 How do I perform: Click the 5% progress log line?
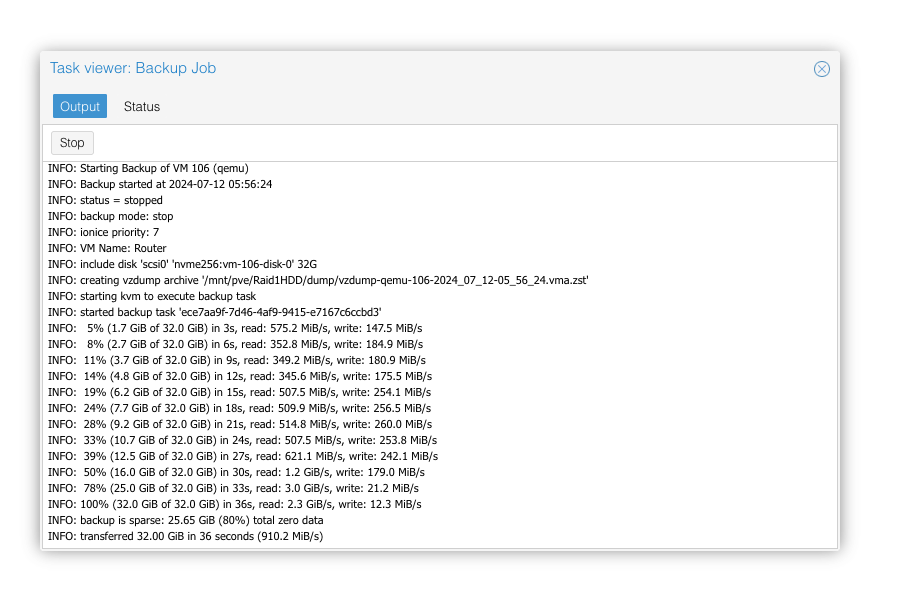pyautogui.click(x=235, y=329)
